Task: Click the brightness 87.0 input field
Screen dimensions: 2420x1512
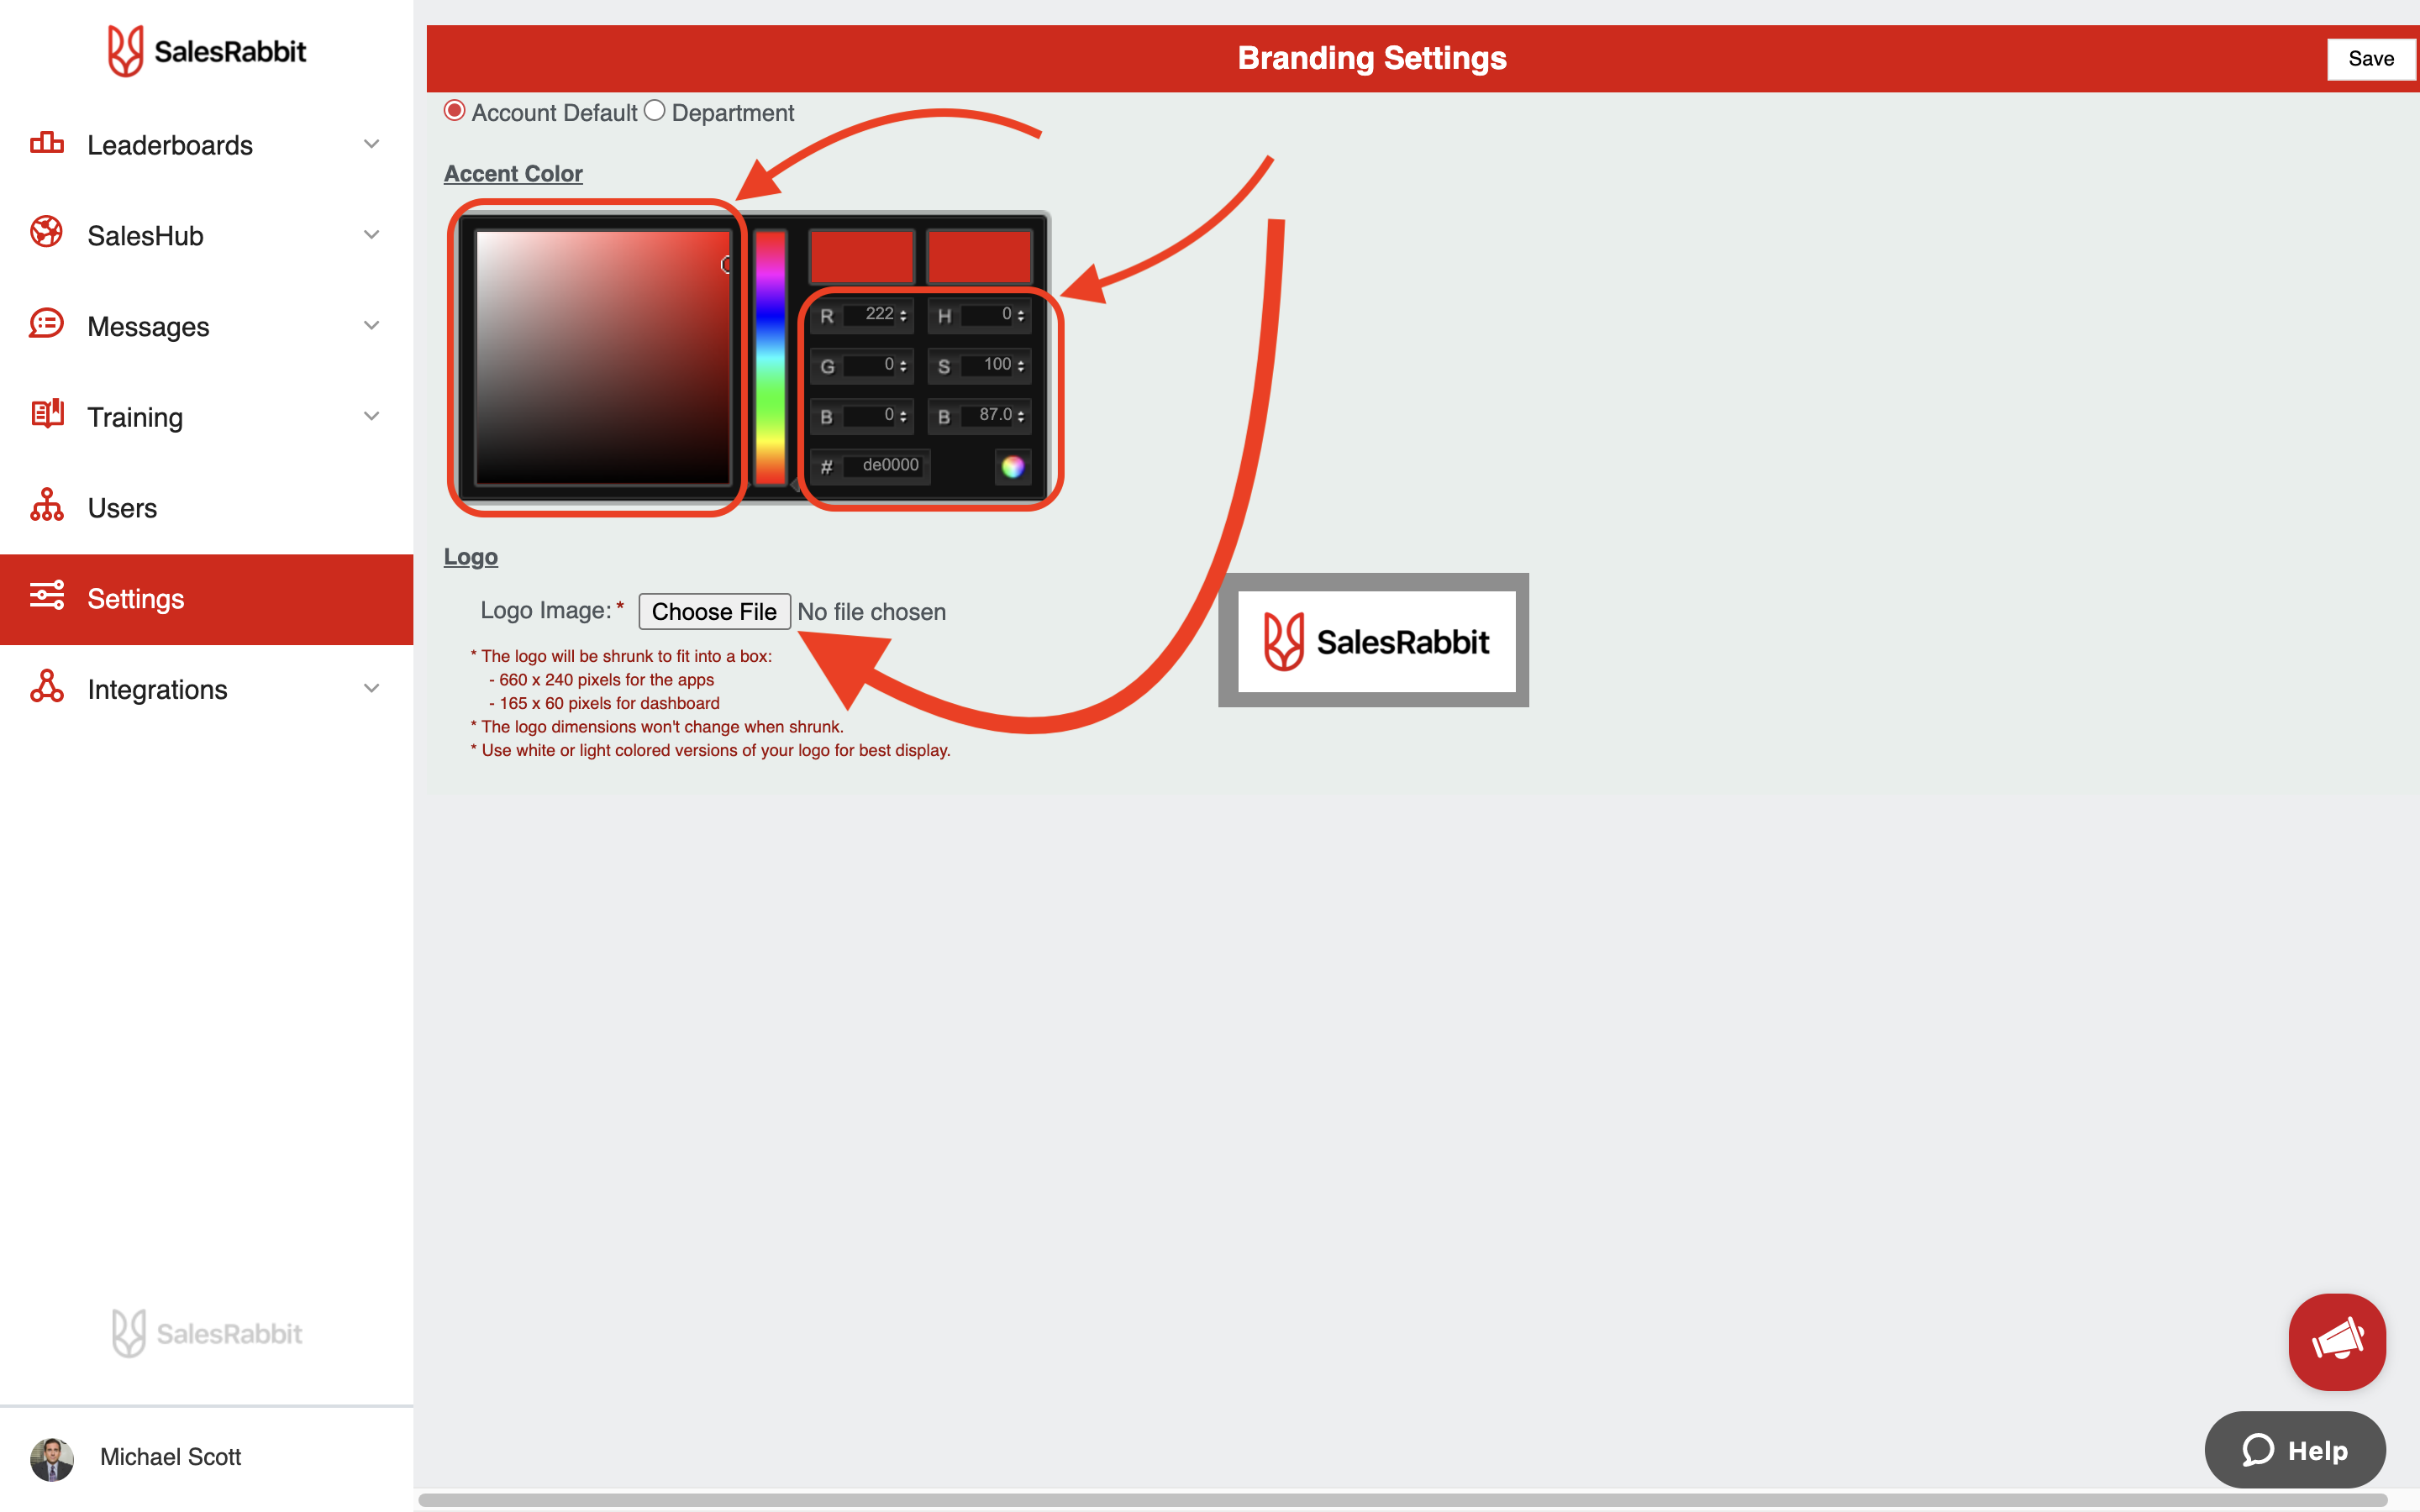Action: 988,415
